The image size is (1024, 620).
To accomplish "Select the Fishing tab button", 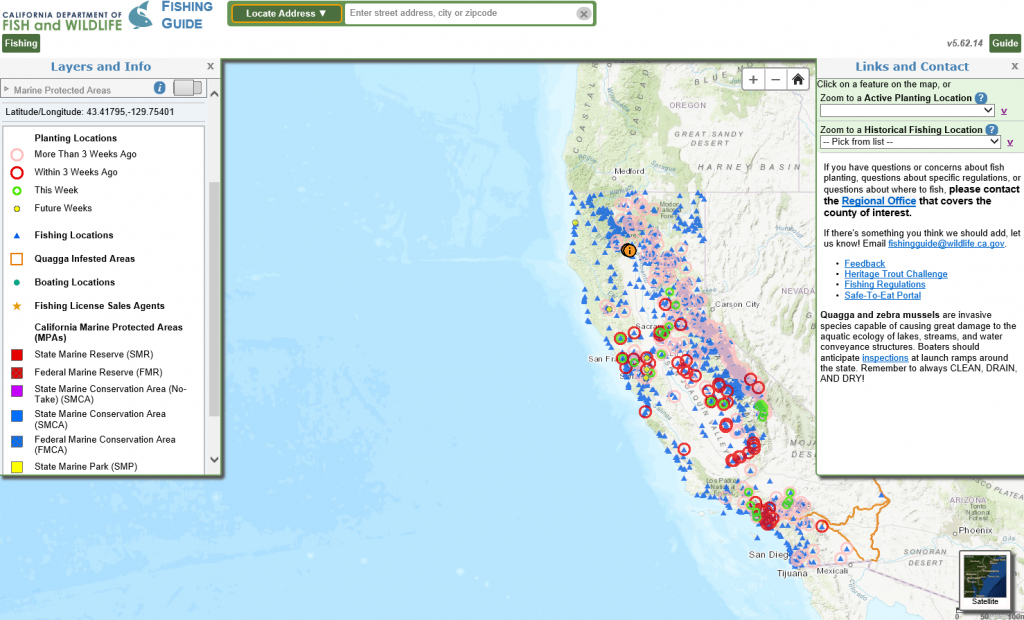I will click(20, 43).
